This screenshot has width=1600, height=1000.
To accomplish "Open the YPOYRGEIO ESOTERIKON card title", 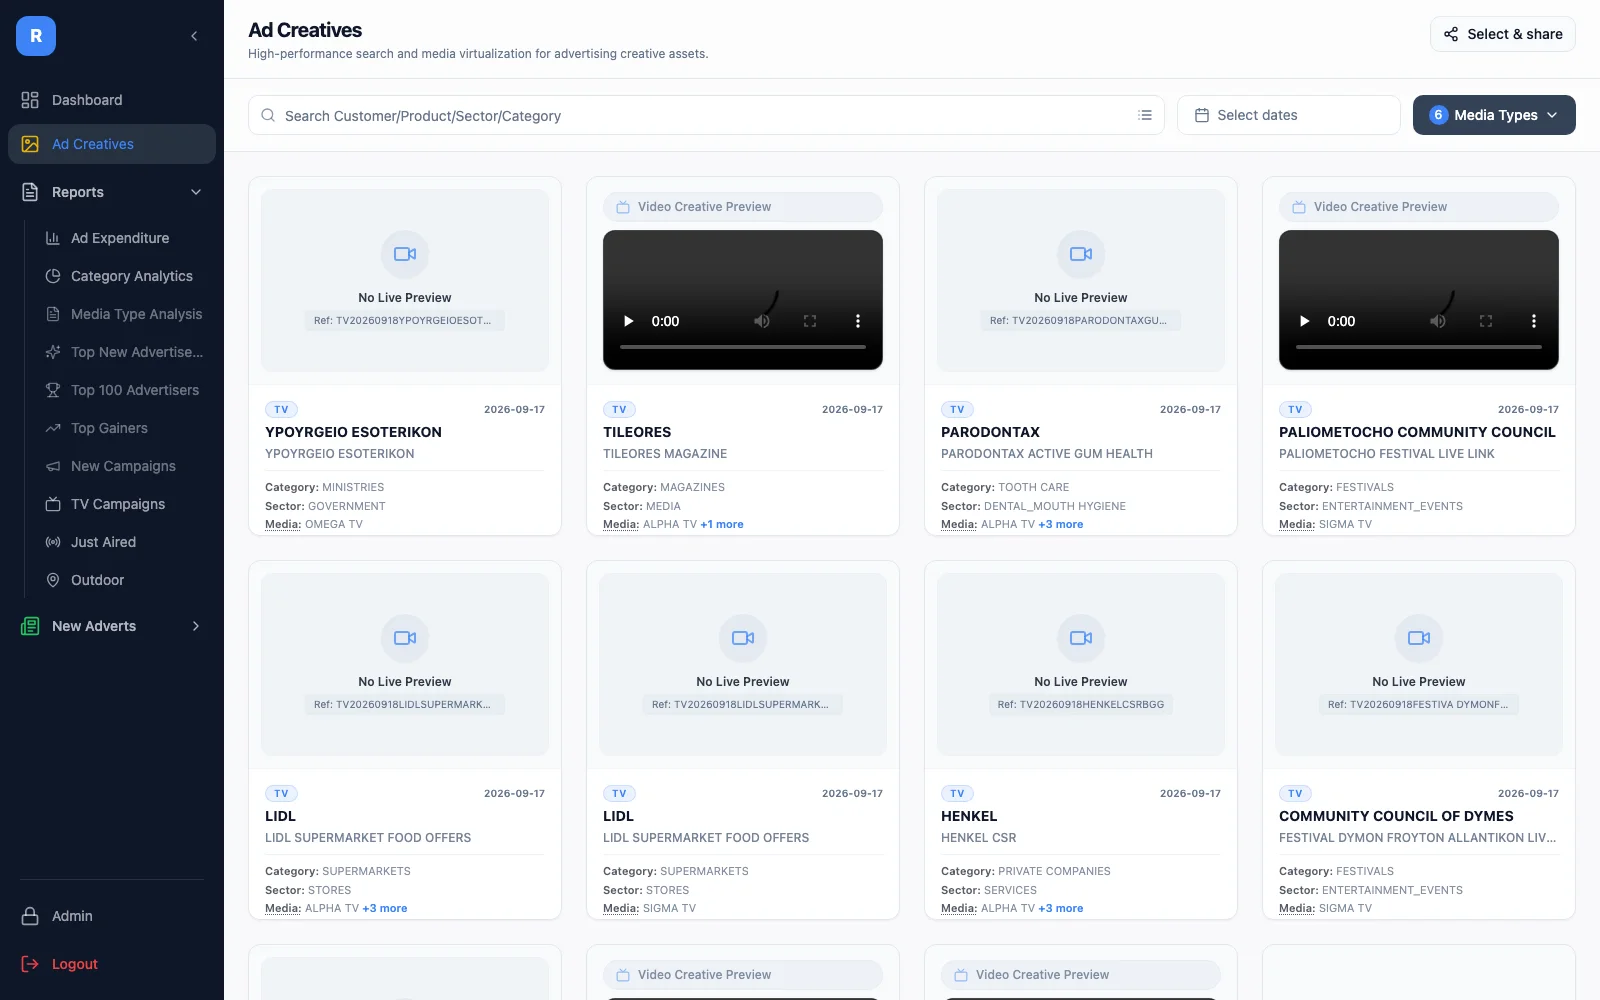I will pos(353,432).
